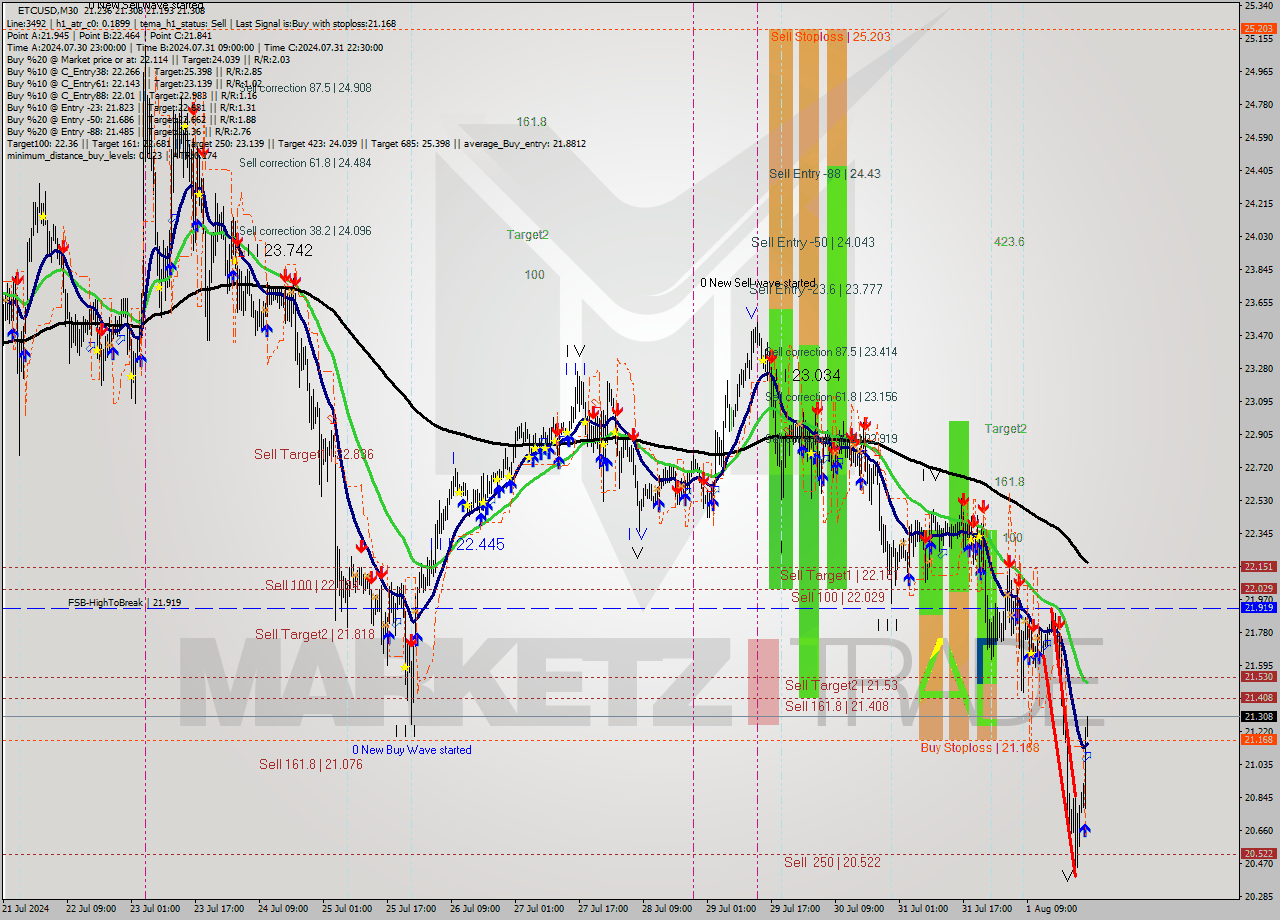
Task: Click the 'Sell correction 61.8 | 24.484' label
Action: [306, 163]
